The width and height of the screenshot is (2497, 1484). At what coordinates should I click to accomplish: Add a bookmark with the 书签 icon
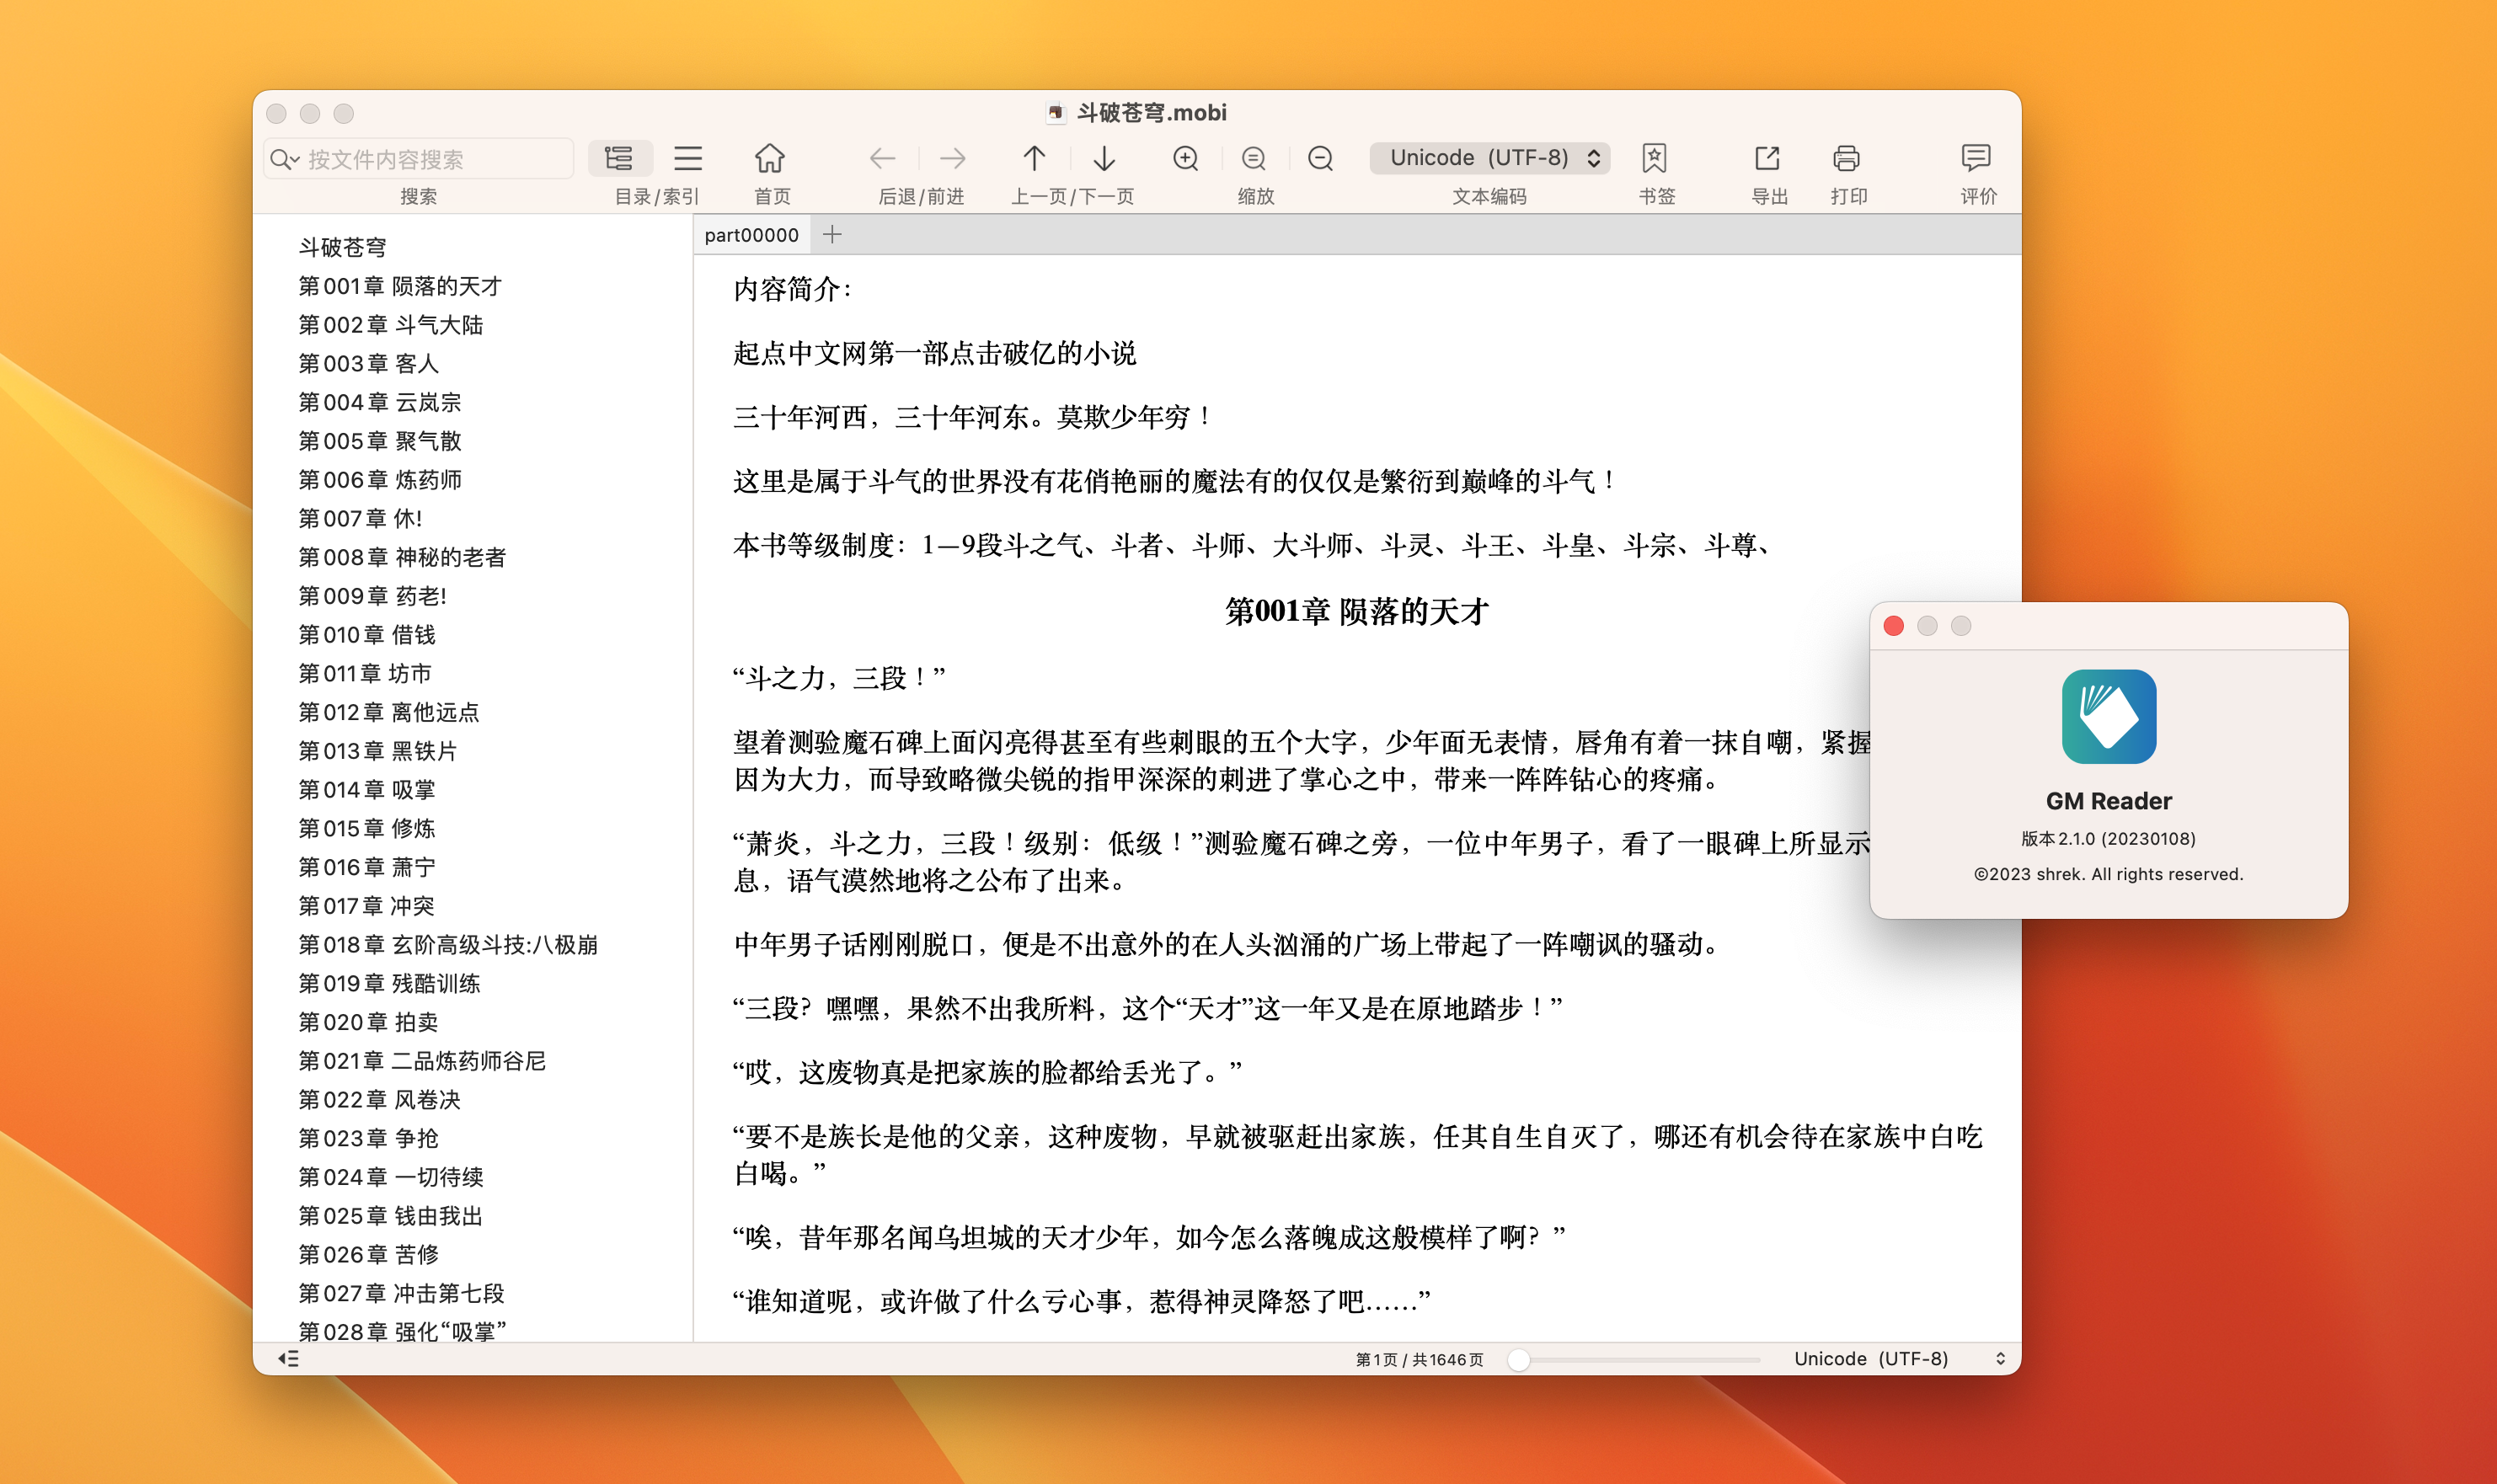coord(1654,158)
